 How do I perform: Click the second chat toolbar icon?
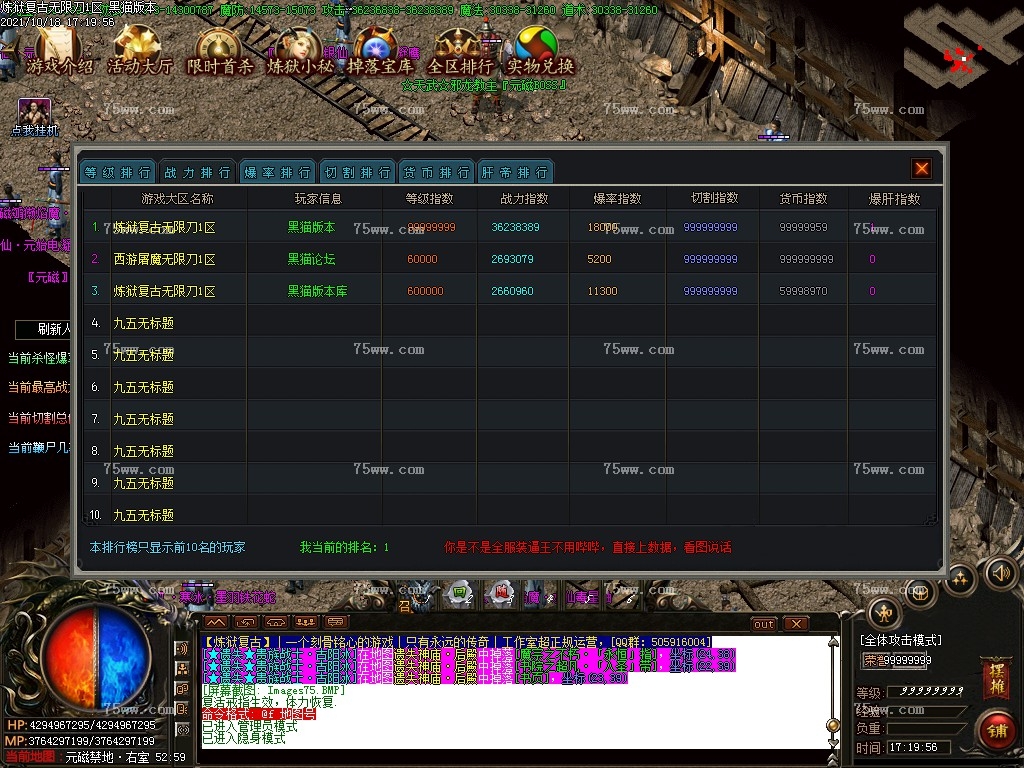coord(246,622)
